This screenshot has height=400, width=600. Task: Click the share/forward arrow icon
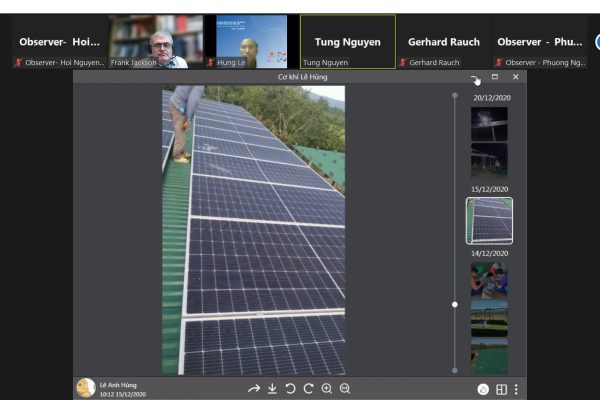tap(254, 388)
